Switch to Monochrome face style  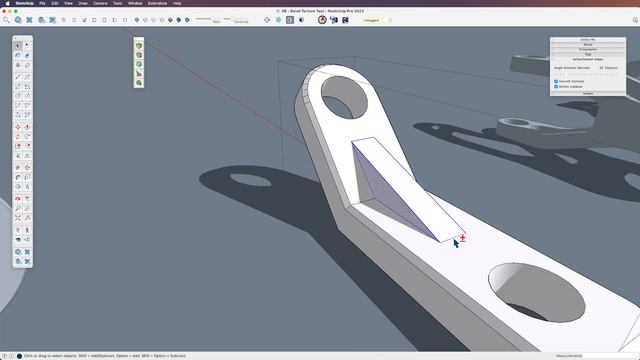pos(187,20)
